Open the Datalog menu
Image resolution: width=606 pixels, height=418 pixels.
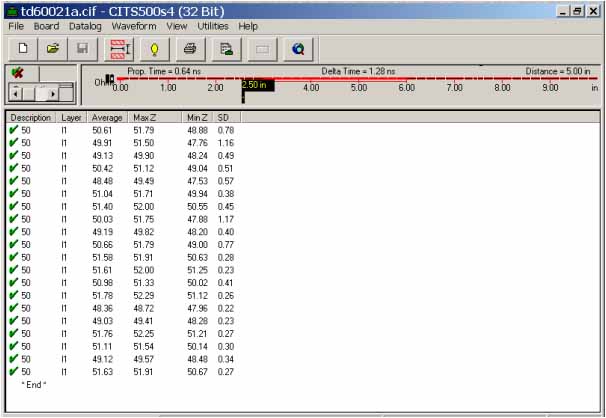pyautogui.click(x=85, y=26)
